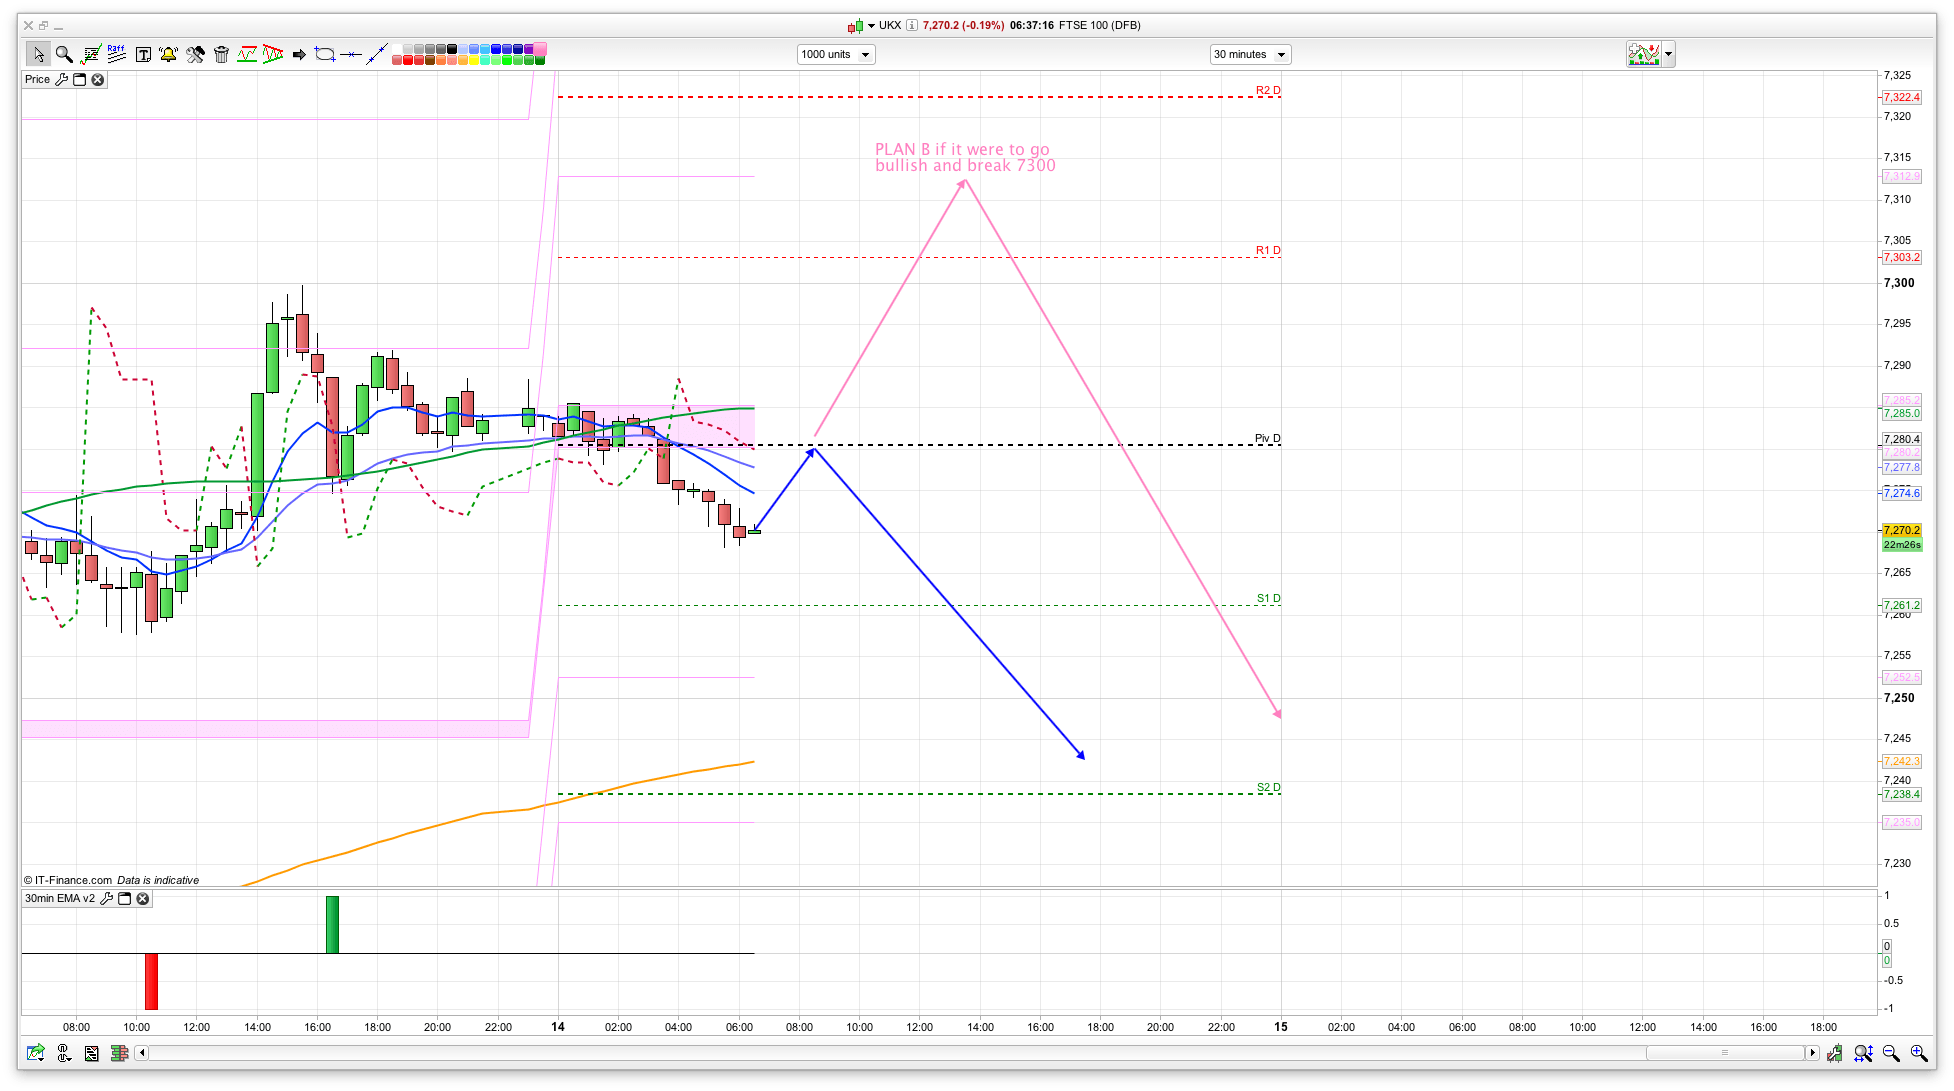Viewport: 1954px width, 1091px height.
Task: Click the zoom out magnifier icon
Action: coord(1890,1053)
